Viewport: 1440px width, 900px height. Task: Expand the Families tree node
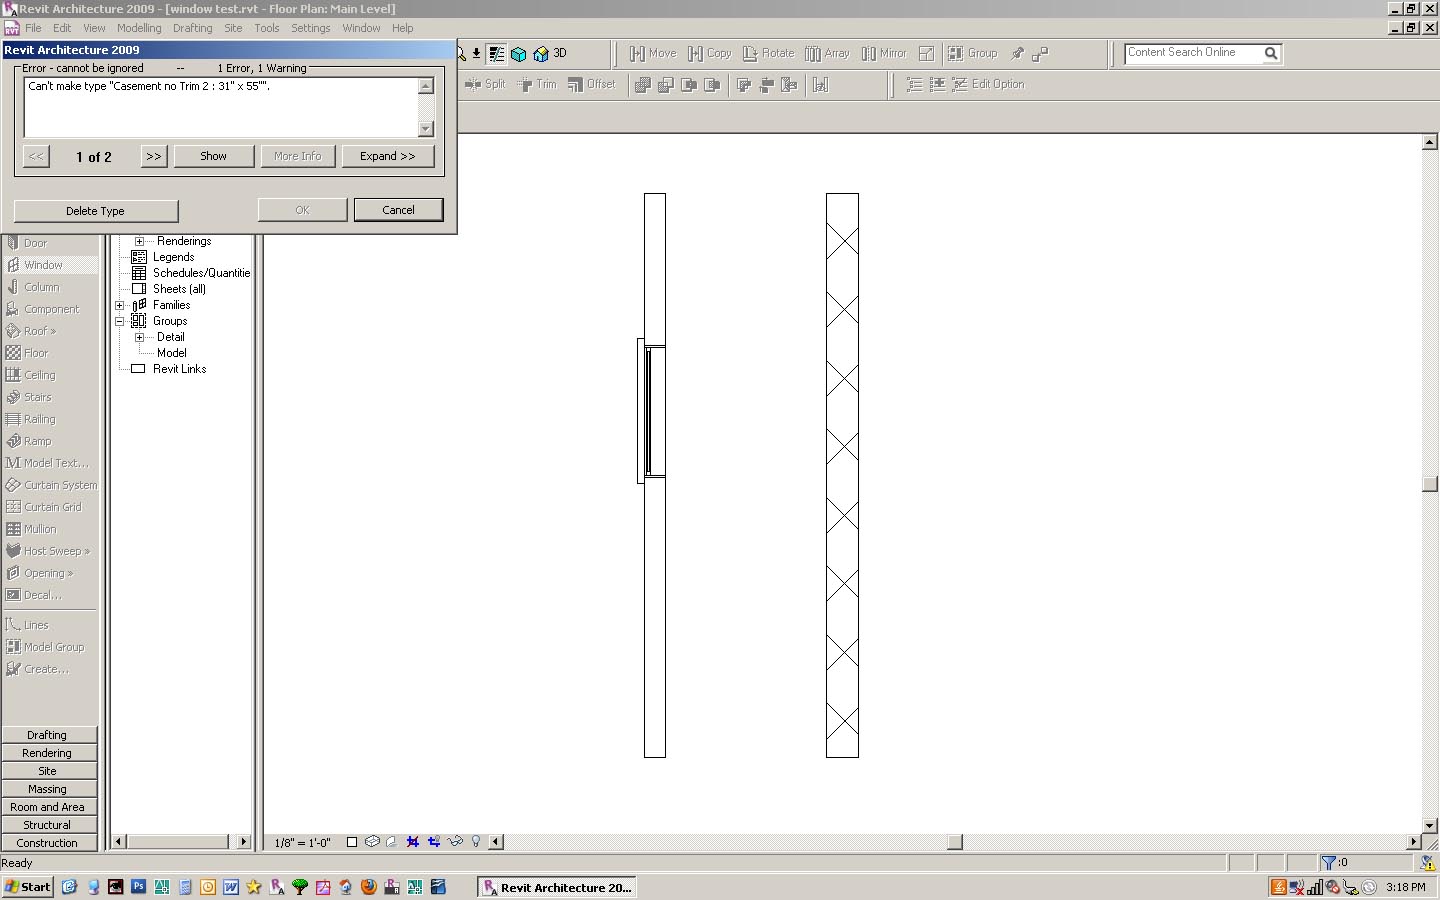click(120, 305)
